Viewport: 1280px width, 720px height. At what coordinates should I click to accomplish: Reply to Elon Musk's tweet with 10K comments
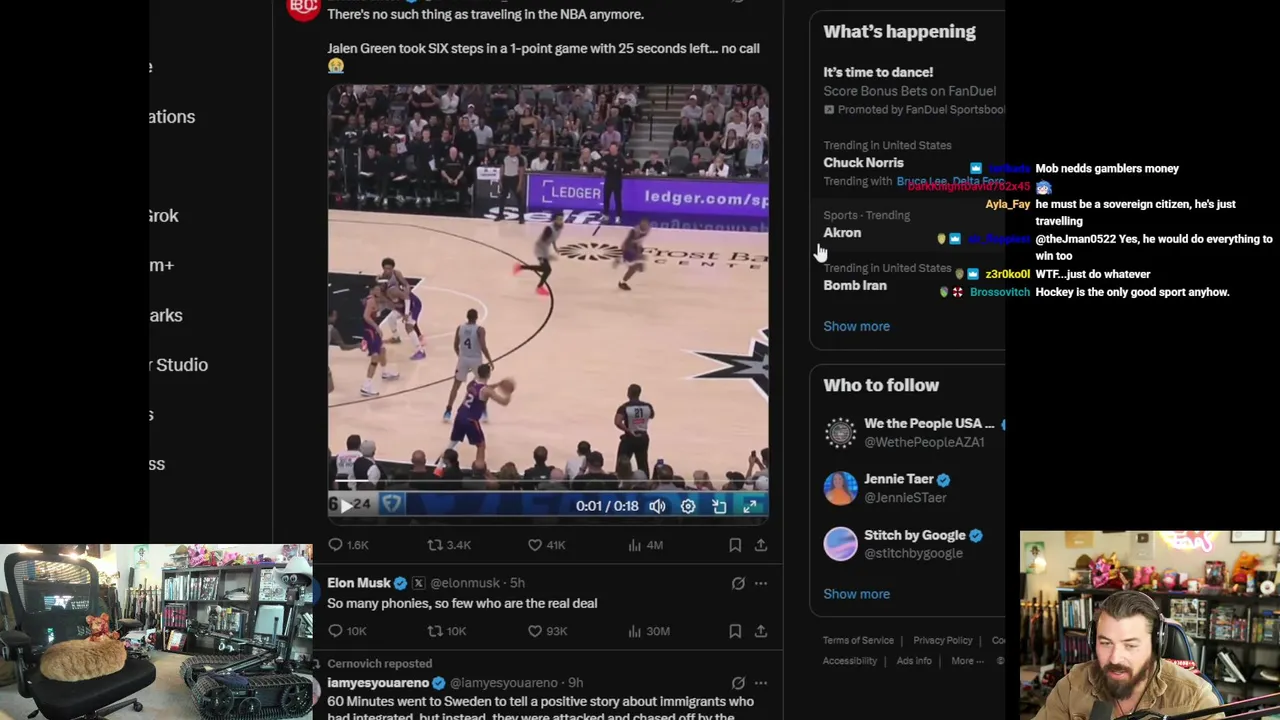(x=347, y=631)
